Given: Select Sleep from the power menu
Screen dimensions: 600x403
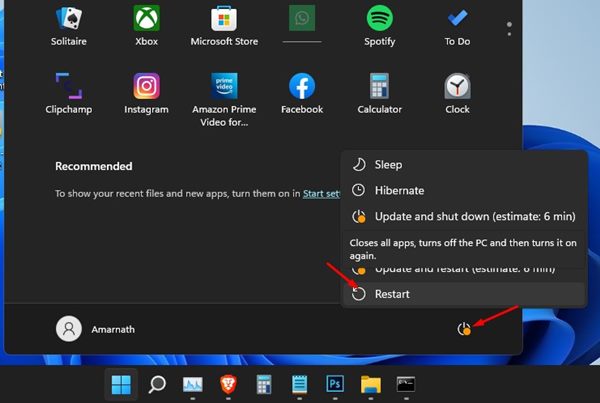Looking at the screenshot, I should (x=464, y=165).
